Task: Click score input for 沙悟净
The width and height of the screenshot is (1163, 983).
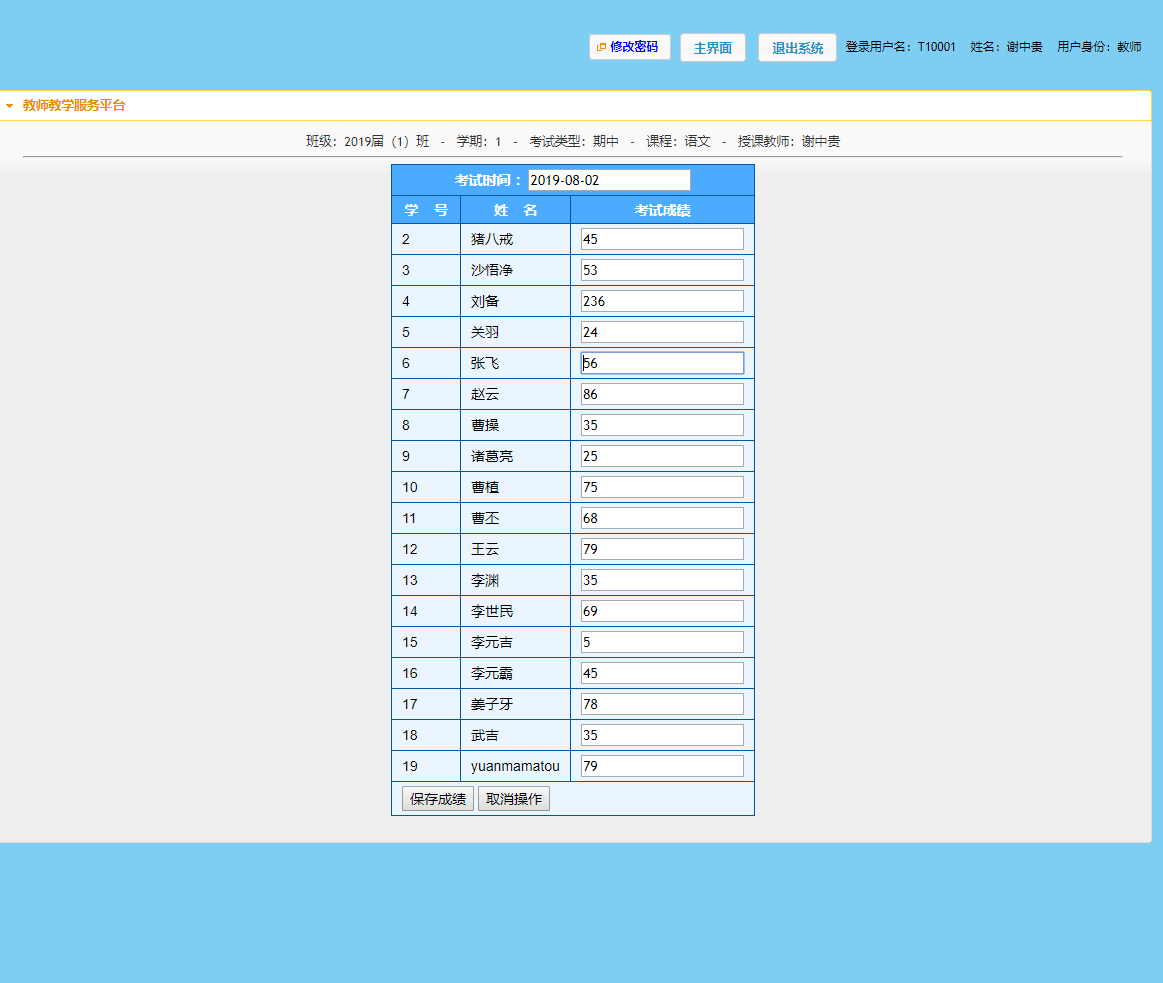Action: pyautogui.click(x=662, y=270)
